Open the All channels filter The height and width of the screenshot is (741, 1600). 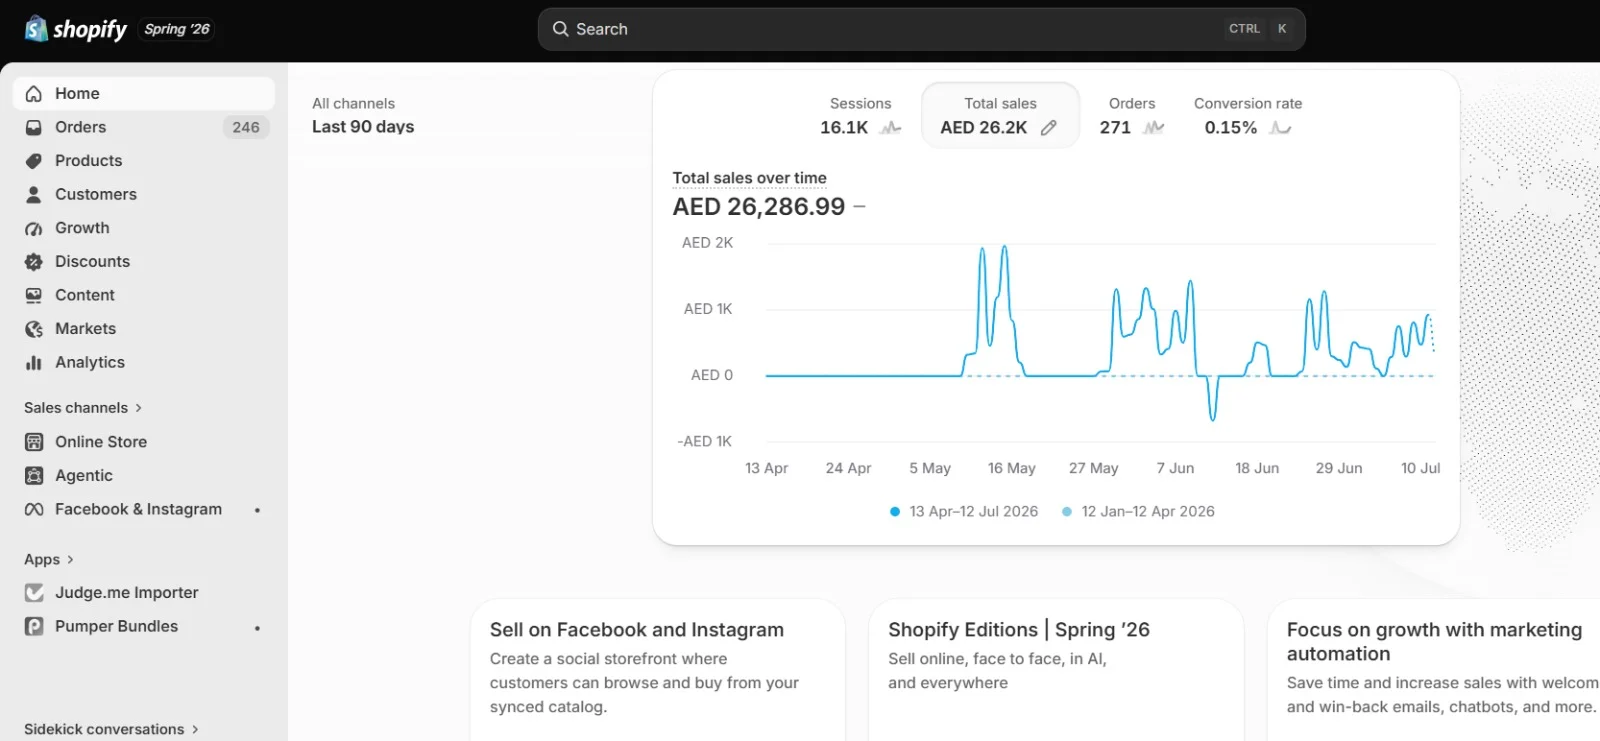(x=353, y=103)
